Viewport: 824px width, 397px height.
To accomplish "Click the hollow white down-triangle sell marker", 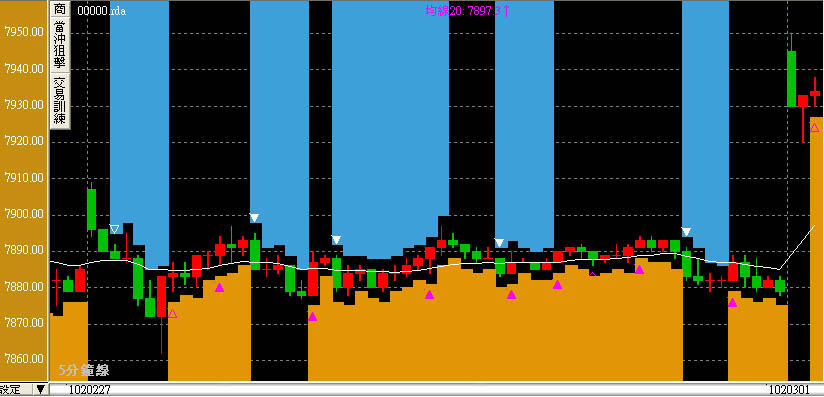I will pos(114,229).
